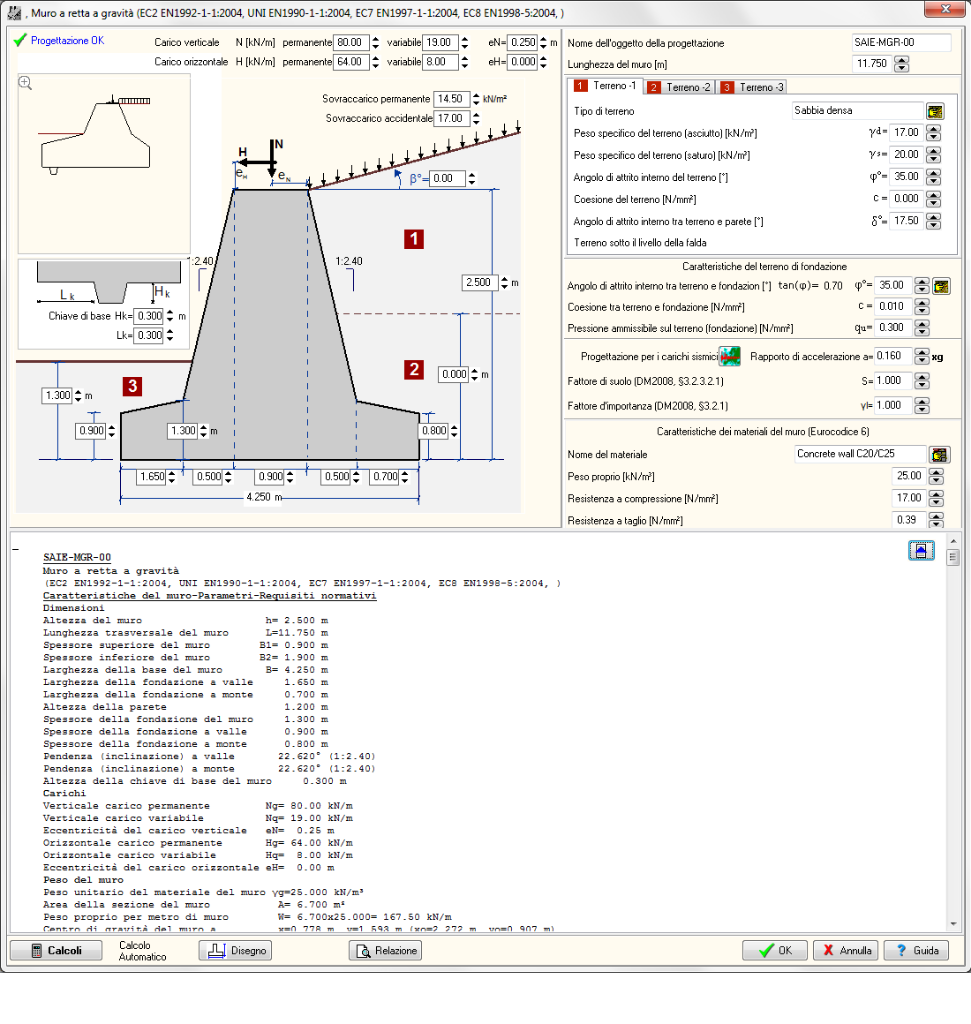Click the water level height field 0.000
Image resolution: width=971 pixels, height=1024 pixels.
454,375
